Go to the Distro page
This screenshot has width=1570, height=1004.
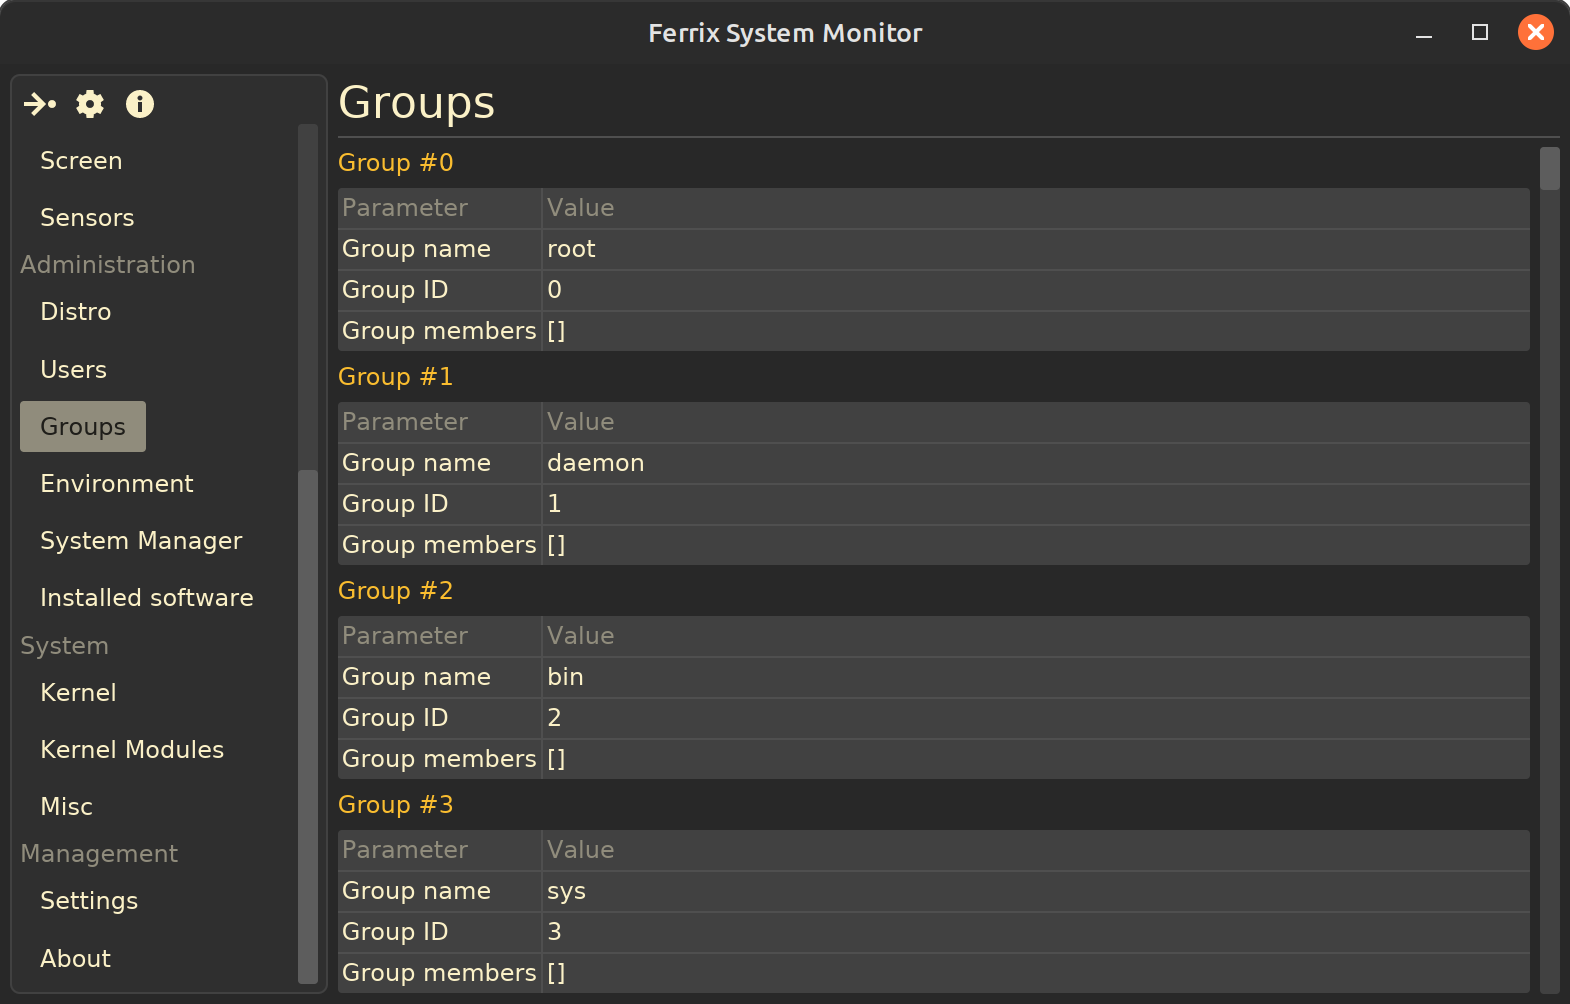coord(76,312)
